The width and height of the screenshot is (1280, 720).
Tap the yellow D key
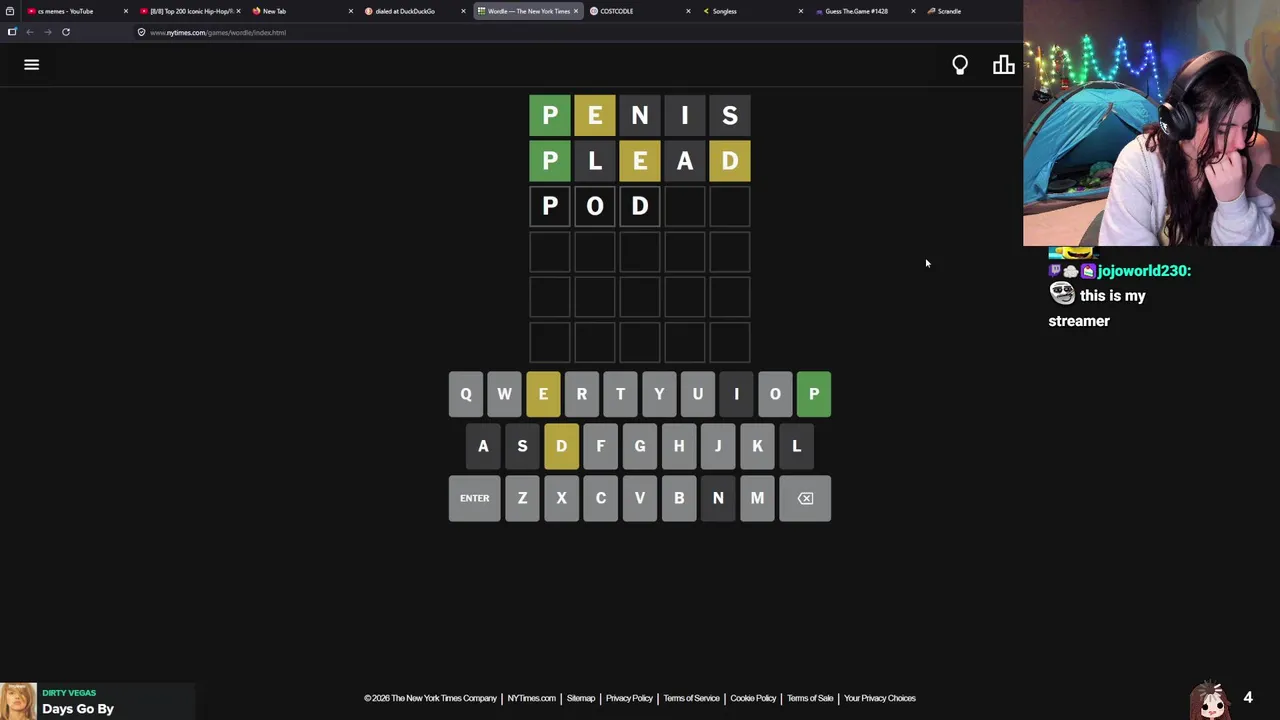pos(561,446)
